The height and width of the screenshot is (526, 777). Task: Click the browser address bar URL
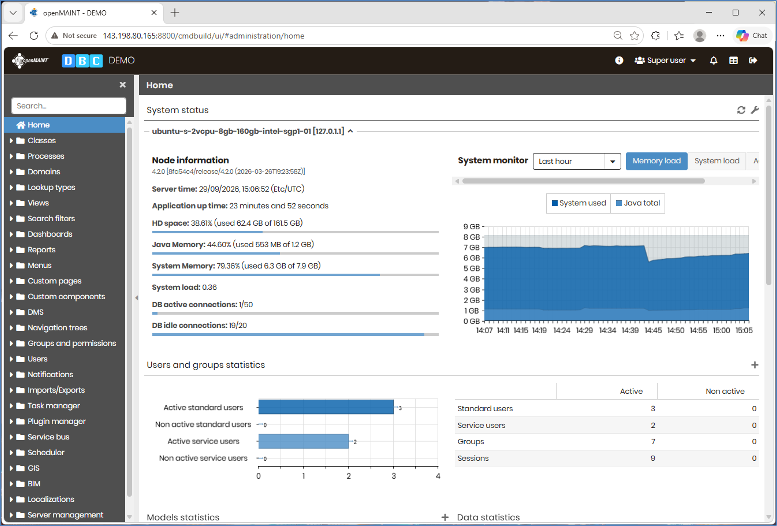pyautogui.click(x=203, y=36)
